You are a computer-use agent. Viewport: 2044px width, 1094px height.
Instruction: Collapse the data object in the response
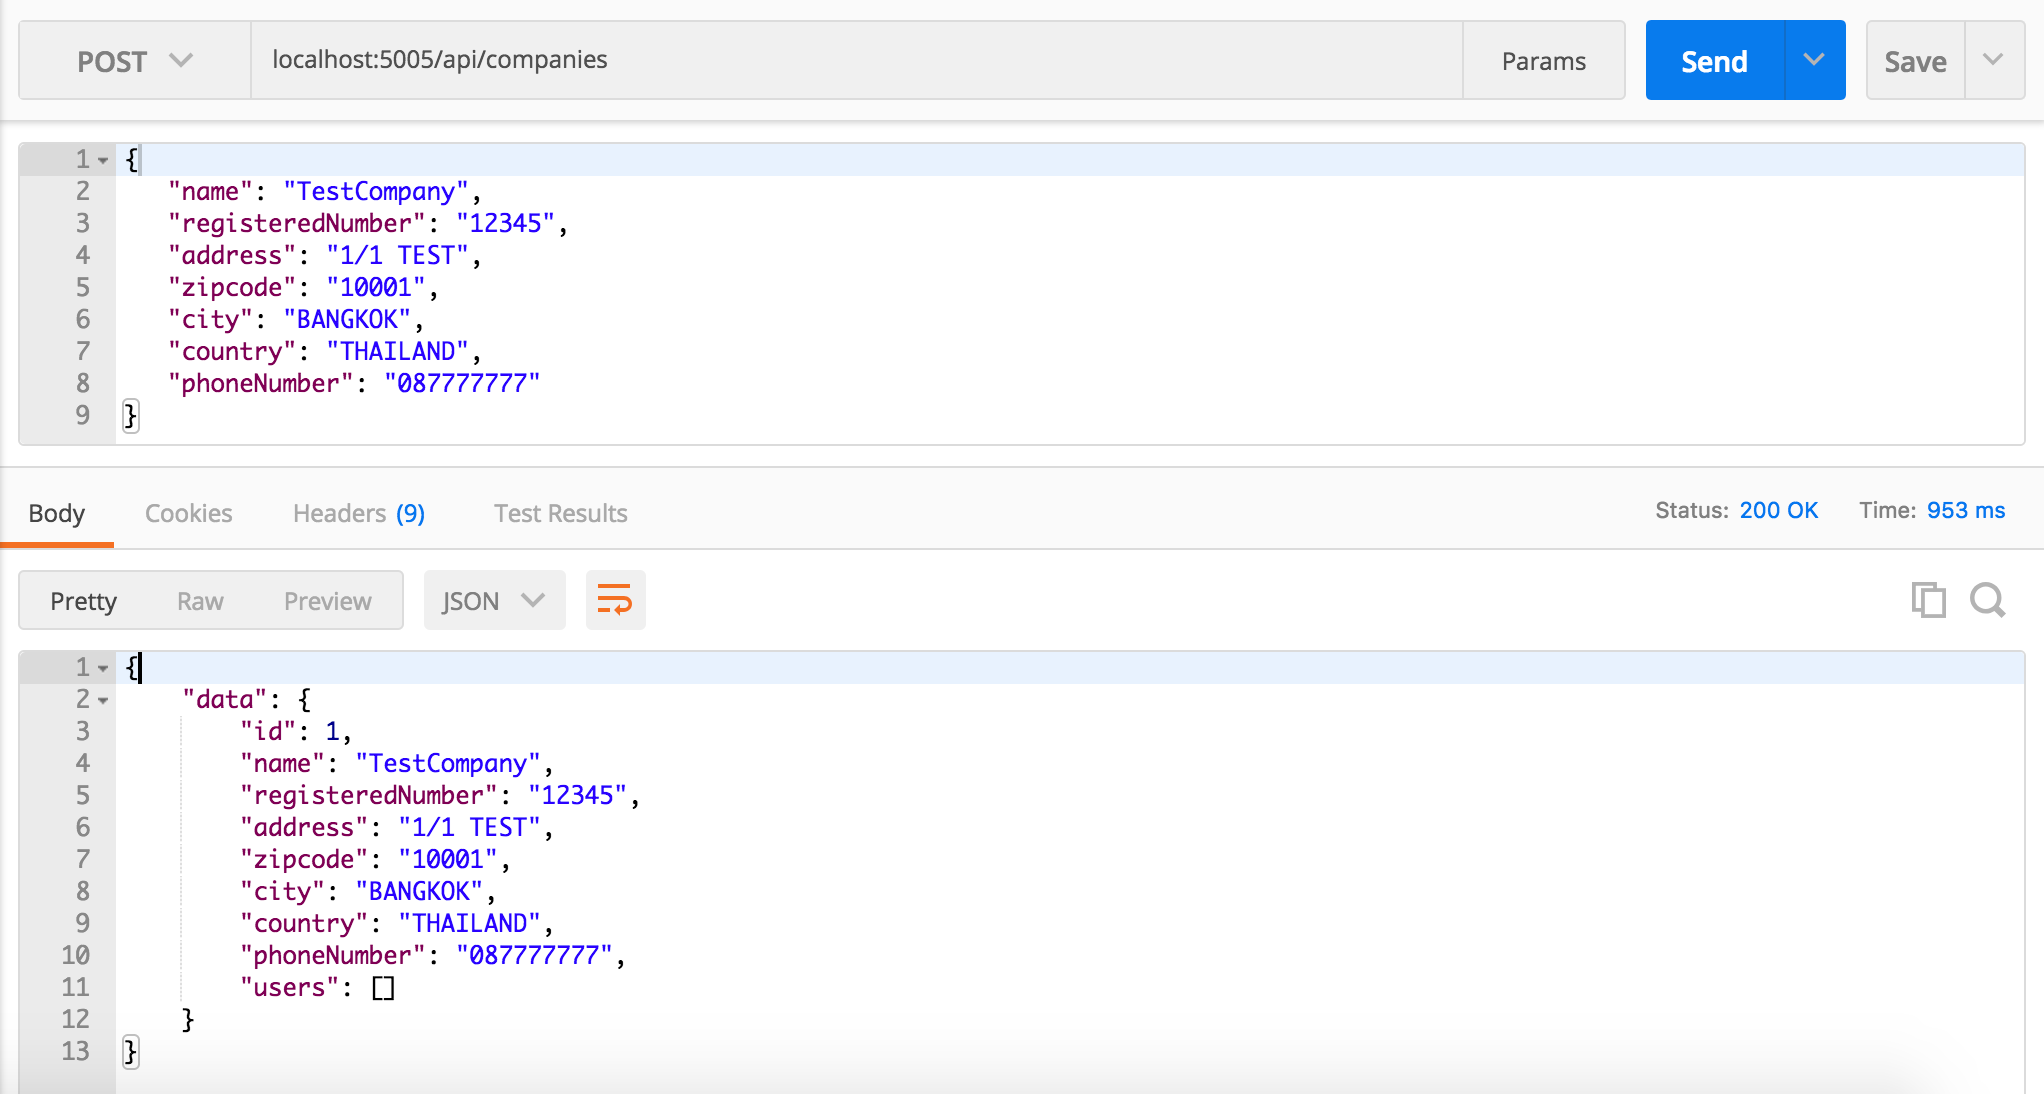pos(103,699)
